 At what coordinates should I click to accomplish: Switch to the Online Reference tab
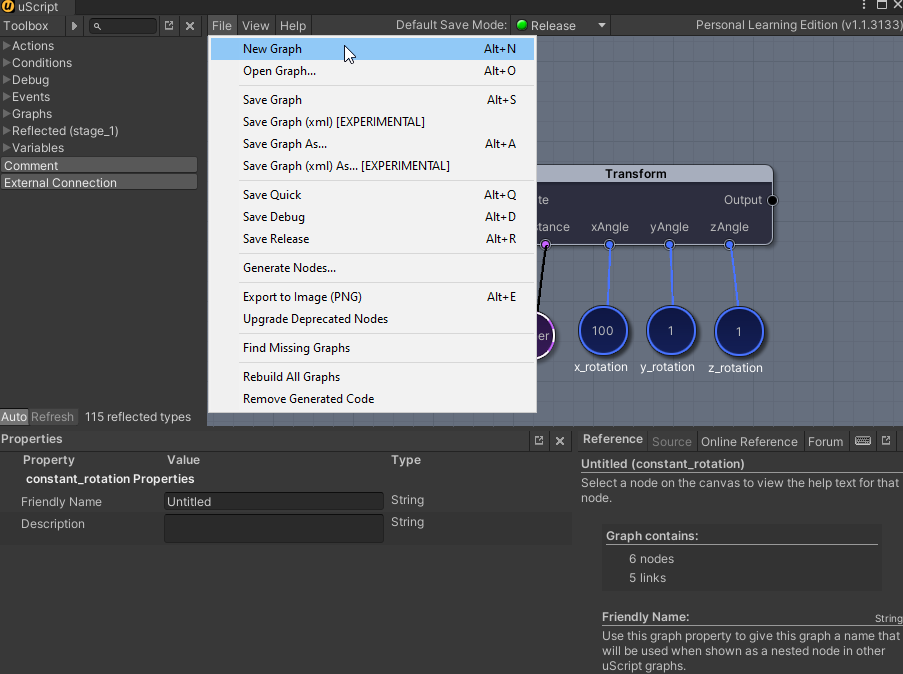749,441
